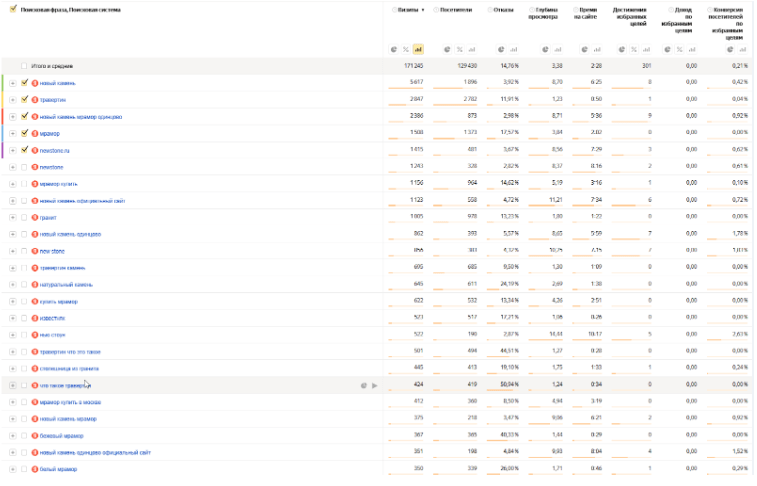This screenshot has width=757, height=486.
Task: Show pie chart for Доход по избранным целям
Action: coord(667,49)
